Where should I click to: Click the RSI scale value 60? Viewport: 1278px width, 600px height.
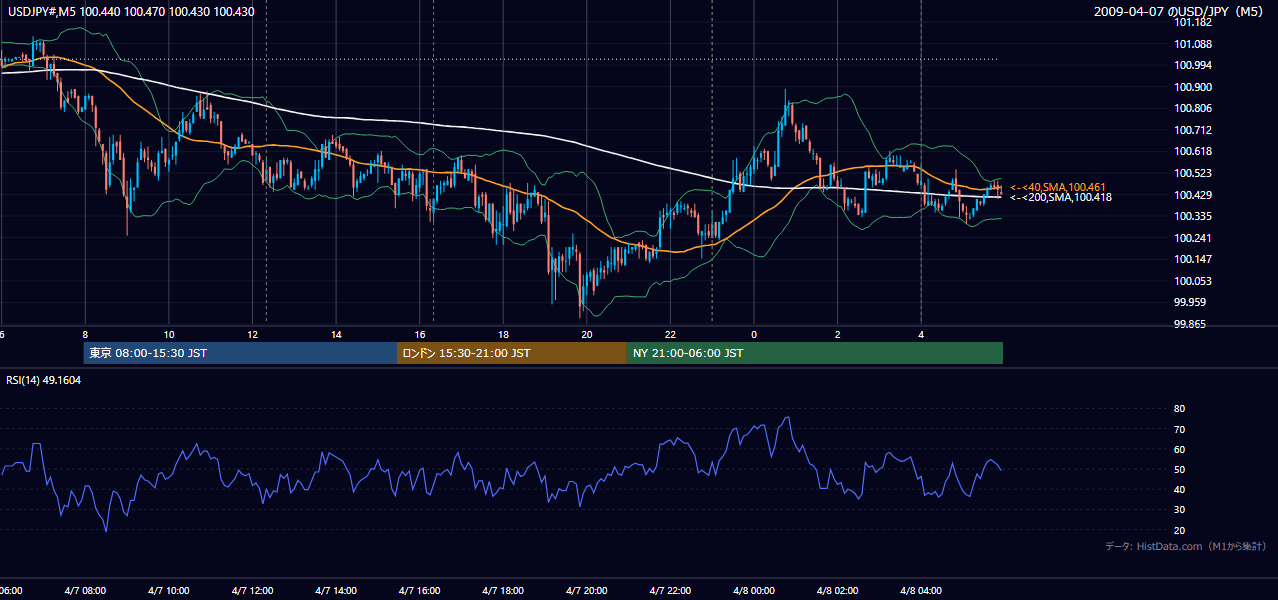pos(1179,449)
